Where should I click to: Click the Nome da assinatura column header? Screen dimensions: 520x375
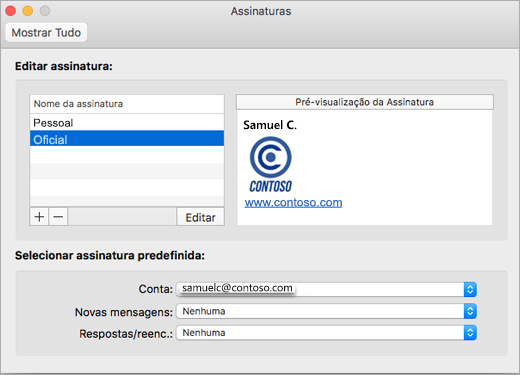[127, 104]
